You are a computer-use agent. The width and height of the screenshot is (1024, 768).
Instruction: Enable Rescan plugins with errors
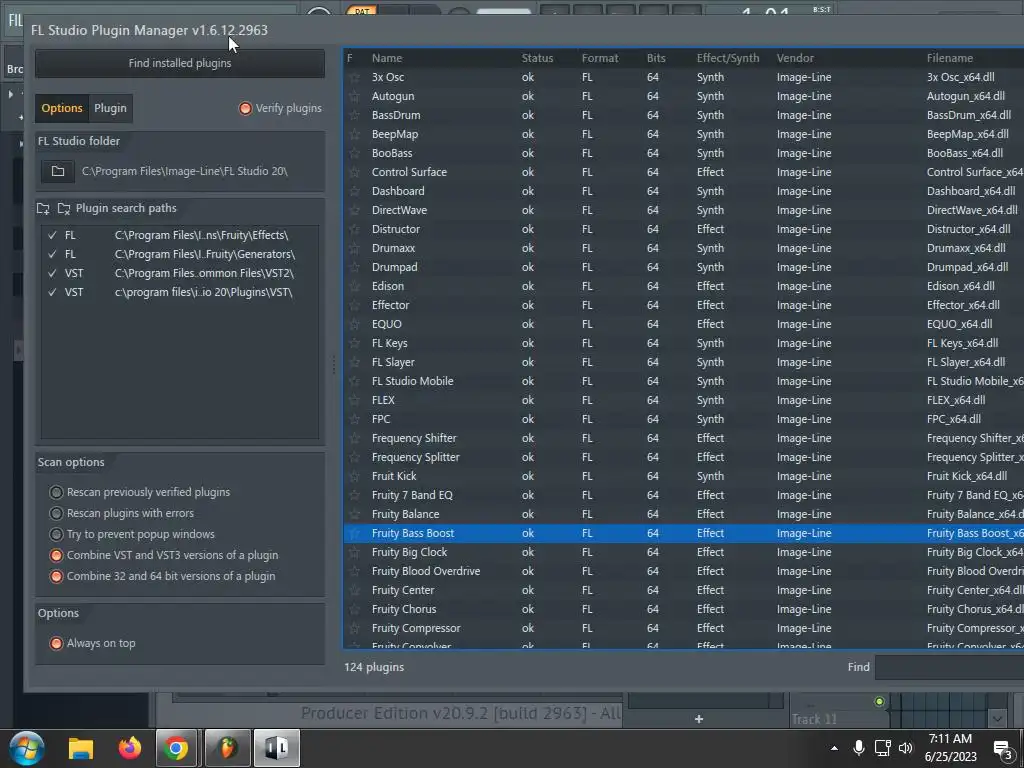pos(122,513)
